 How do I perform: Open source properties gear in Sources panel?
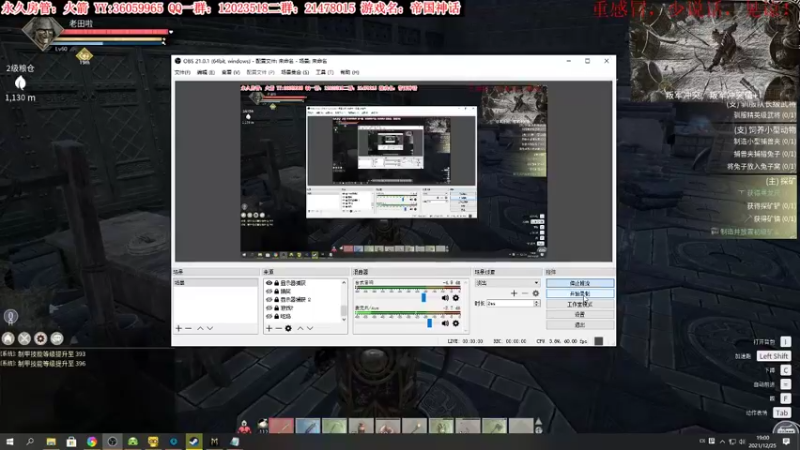[x=288, y=329]
